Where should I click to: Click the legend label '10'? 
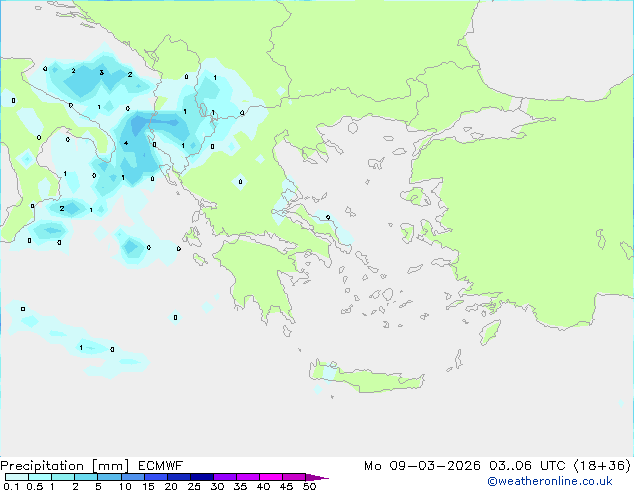click(125, 486)
